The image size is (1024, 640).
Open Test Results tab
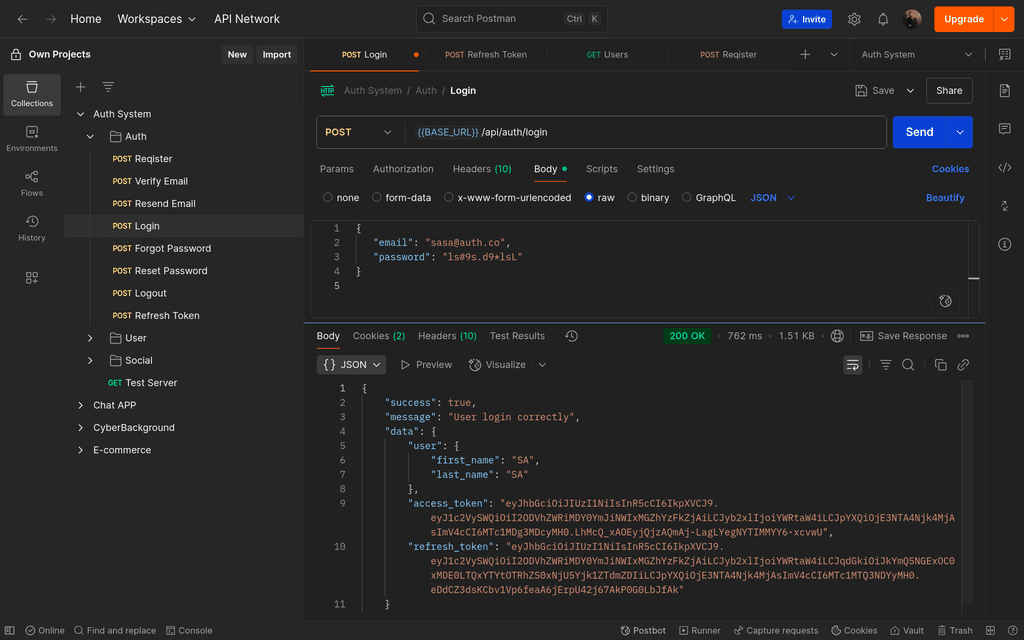pyautogui.click(x=517, y=336)
